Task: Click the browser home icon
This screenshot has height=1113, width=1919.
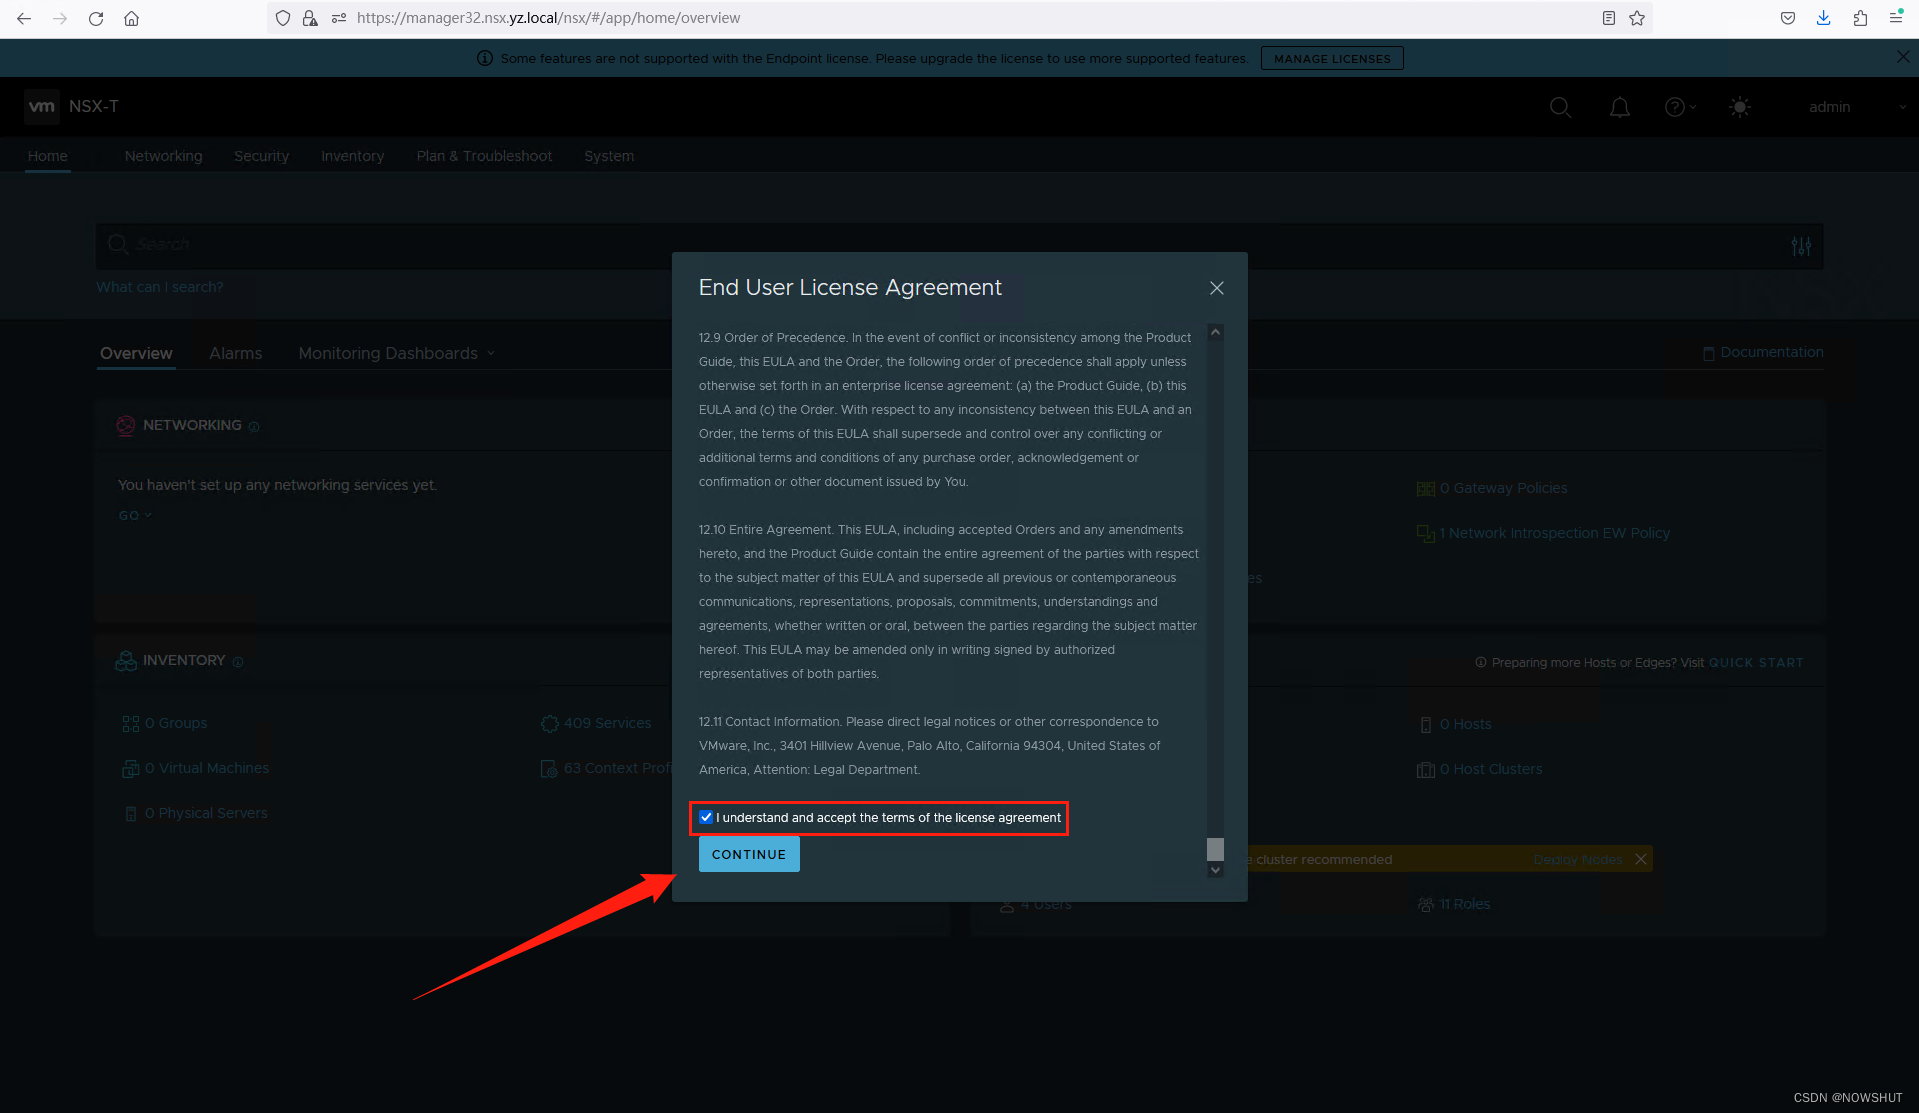Action: [x=131, y=18]
